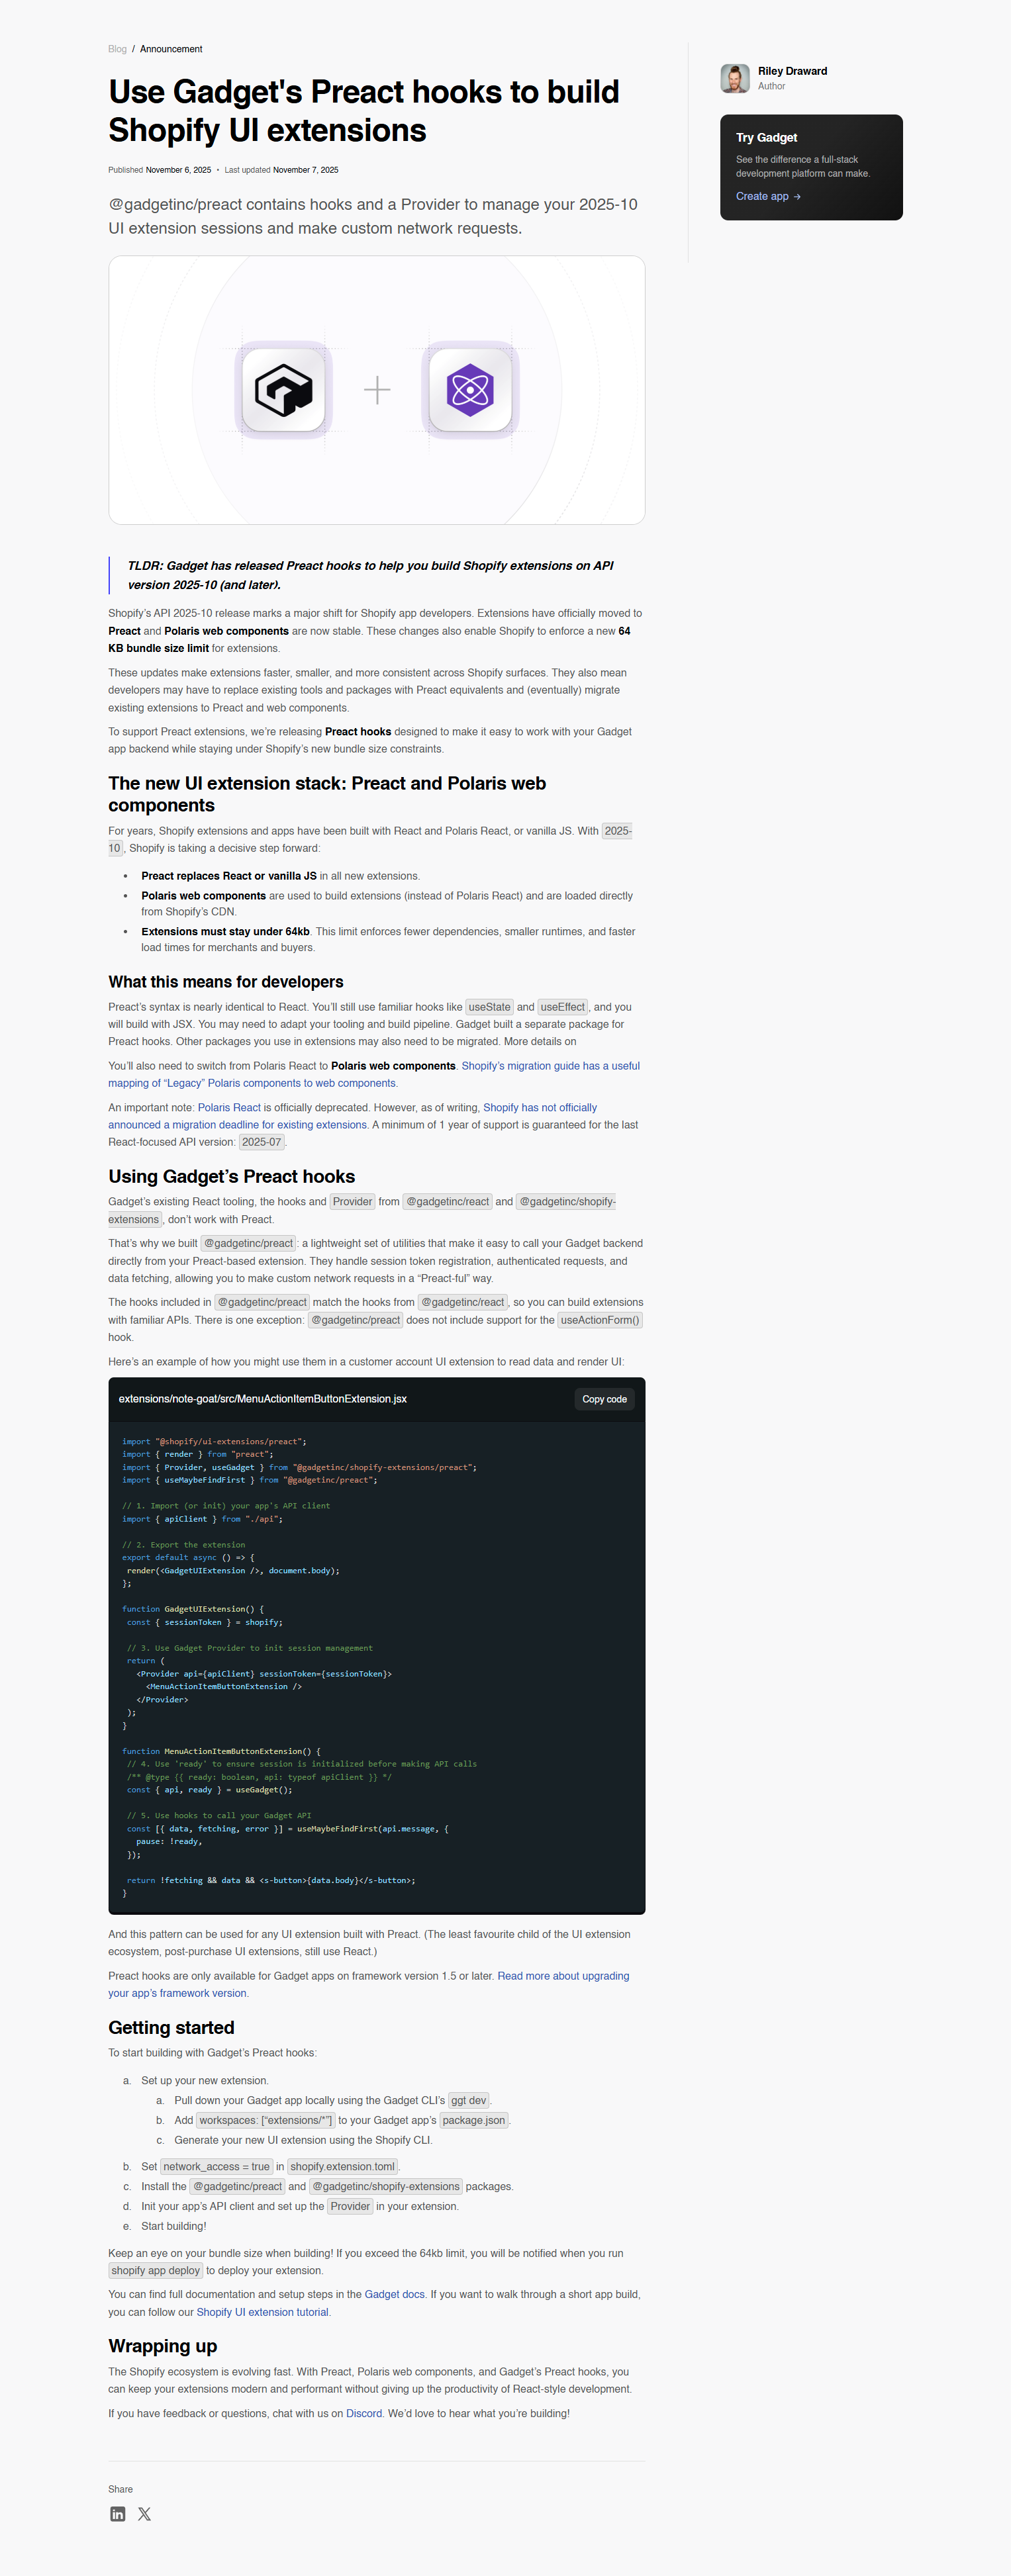Image resolution: width=1011 pixels, height=2576 pixels.
Task: Share the post on X
Action: pos(145,2513)
